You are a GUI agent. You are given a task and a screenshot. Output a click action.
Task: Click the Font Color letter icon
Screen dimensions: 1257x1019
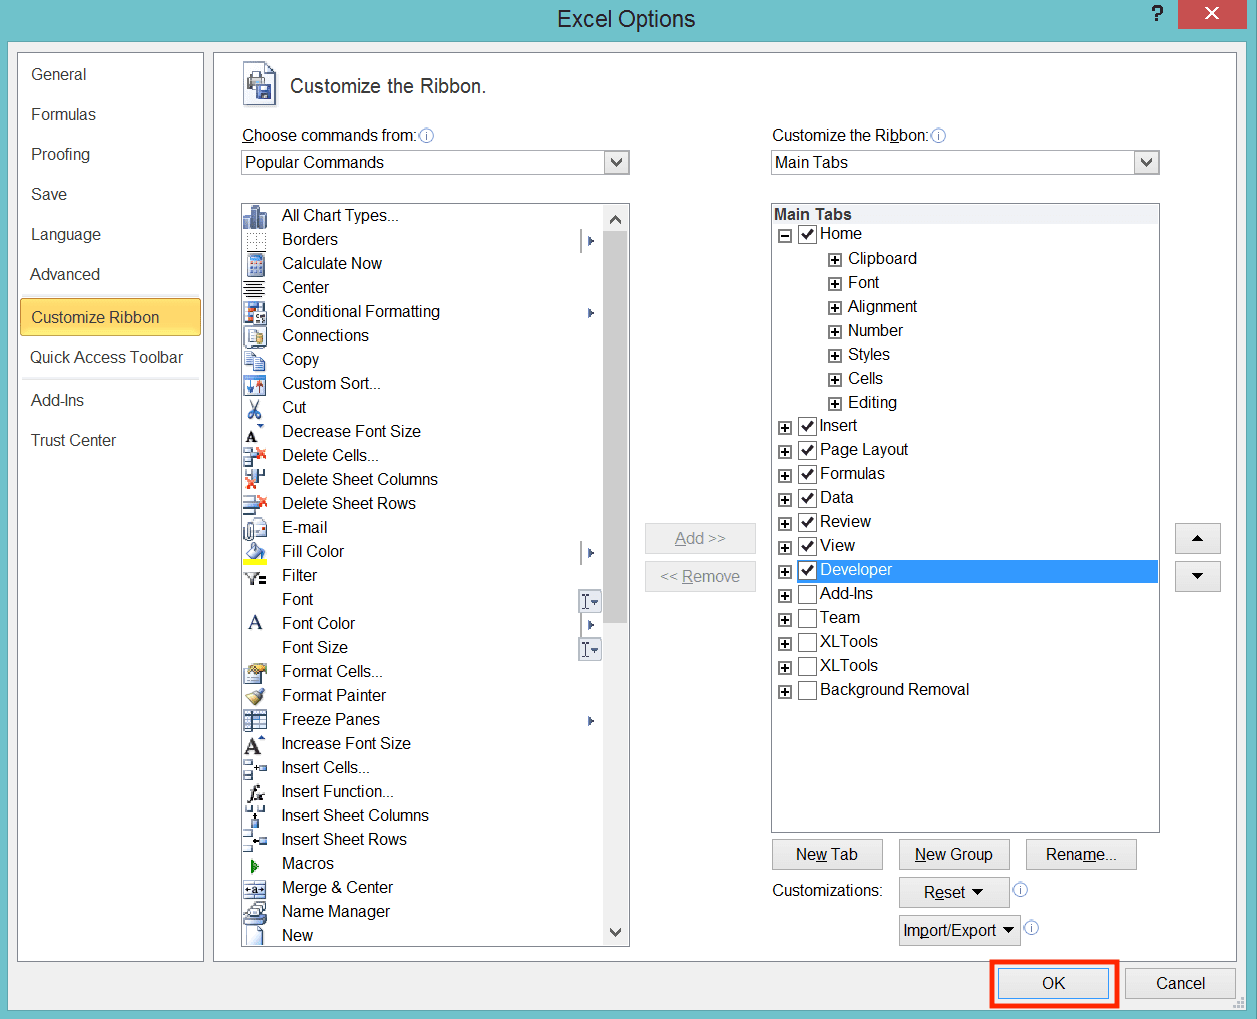click(255, 623)
